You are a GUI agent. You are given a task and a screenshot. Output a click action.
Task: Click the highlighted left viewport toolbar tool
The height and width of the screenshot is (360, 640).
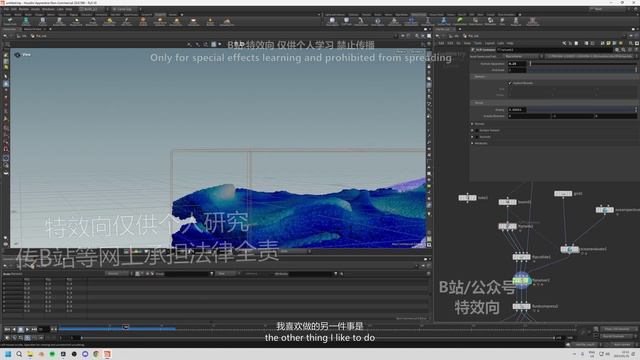[x=6, y=84]
